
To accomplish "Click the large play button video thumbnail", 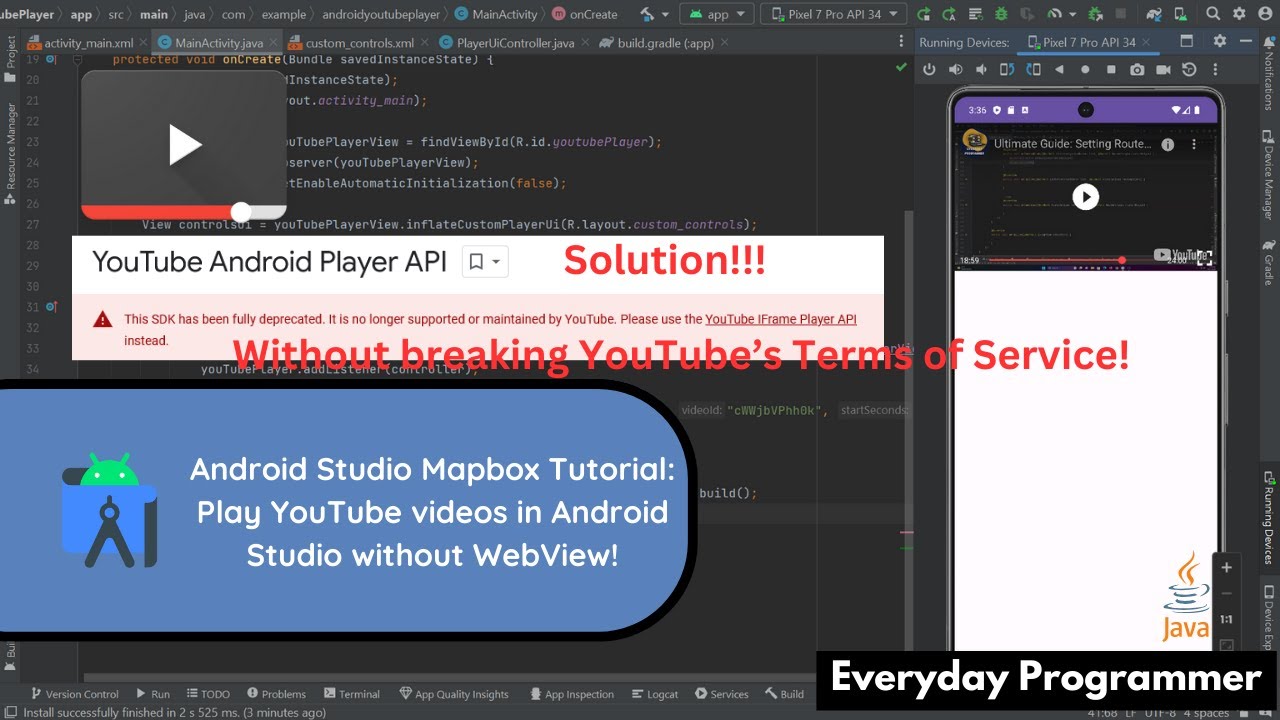I will tap(184, 146).
